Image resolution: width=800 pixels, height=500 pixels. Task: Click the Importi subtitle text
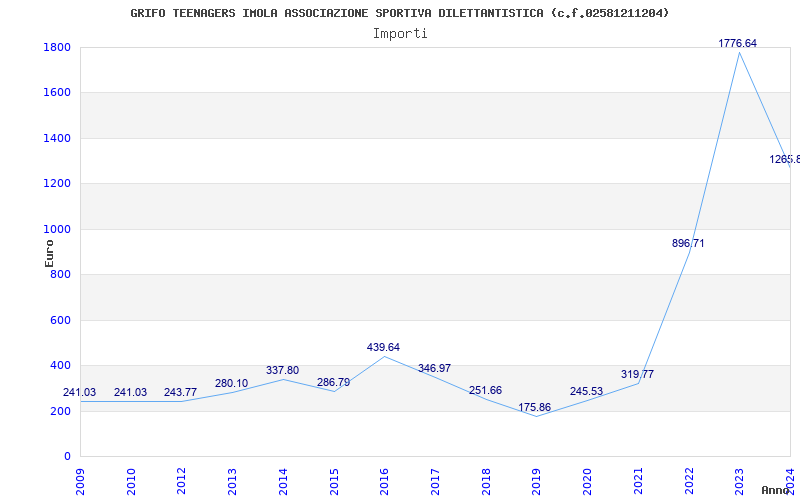(400, 33)
